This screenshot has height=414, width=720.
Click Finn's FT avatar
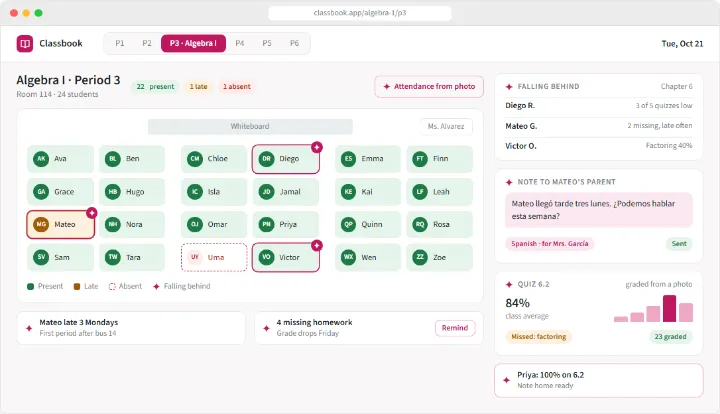tap(420, 159)
